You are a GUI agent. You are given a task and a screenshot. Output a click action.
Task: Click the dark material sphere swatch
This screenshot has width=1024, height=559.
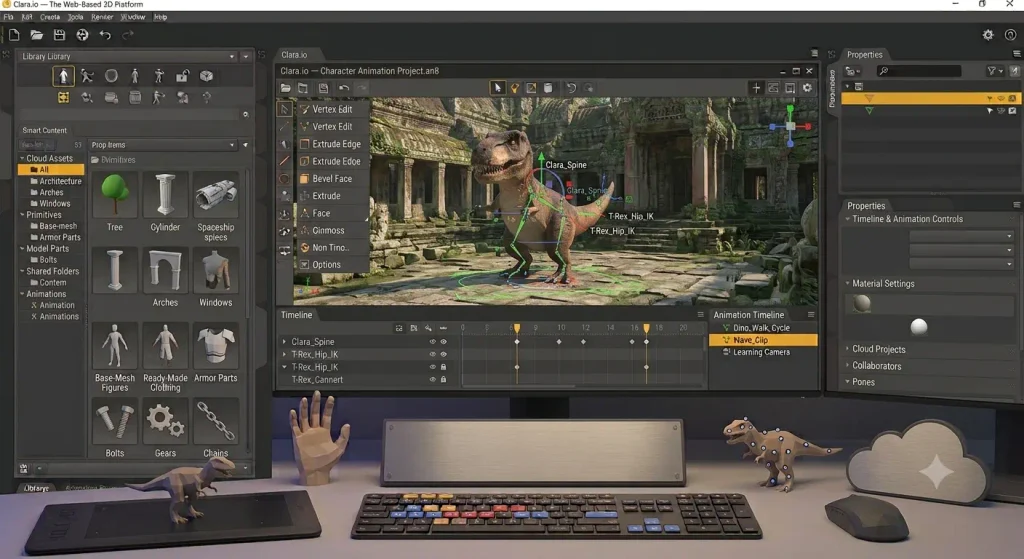point(862,303)
